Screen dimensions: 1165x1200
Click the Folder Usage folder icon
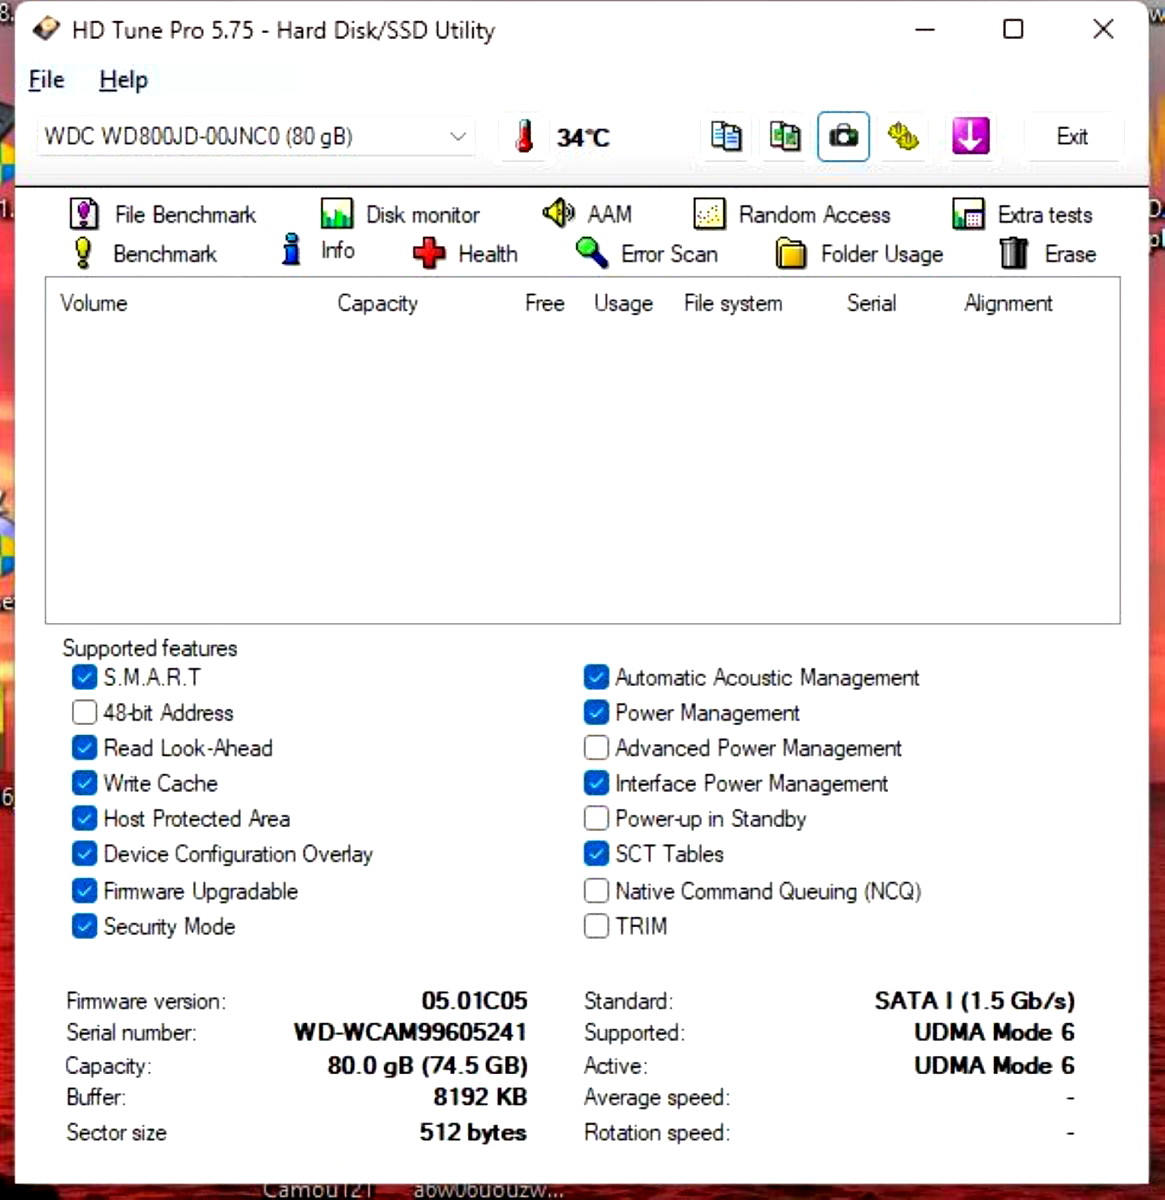pyautogui.click(x=791, y=254)
